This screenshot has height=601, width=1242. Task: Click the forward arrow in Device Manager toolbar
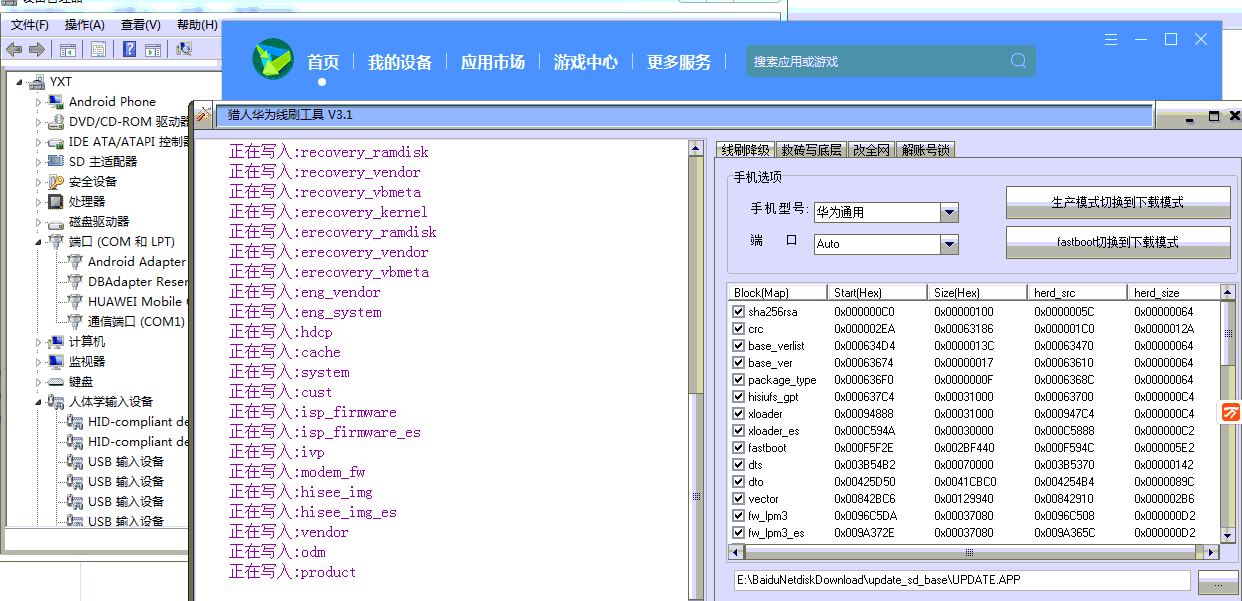click(37, 49)
